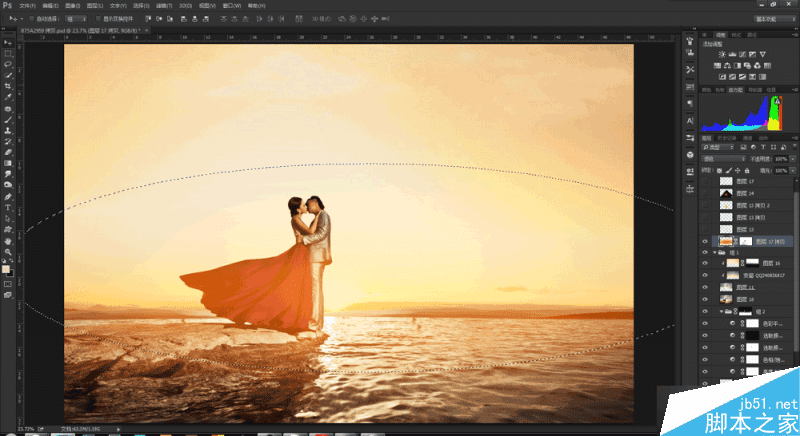Hide the 图层 17 拷贝 layer
Viewport: 800px width, 436px height.
click(705, 241)
